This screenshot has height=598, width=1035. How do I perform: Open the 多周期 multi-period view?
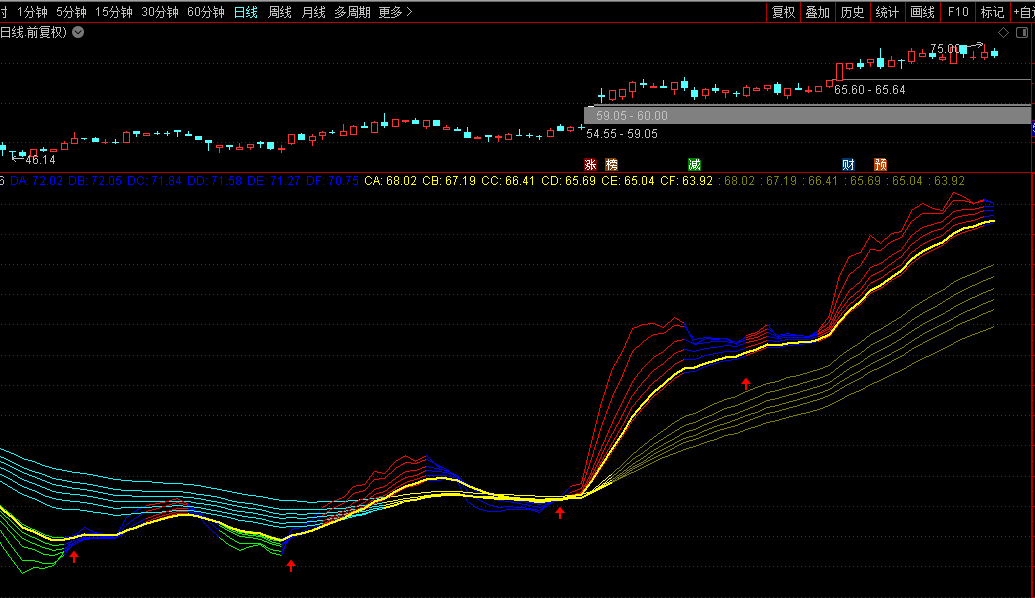coord(352,12)
